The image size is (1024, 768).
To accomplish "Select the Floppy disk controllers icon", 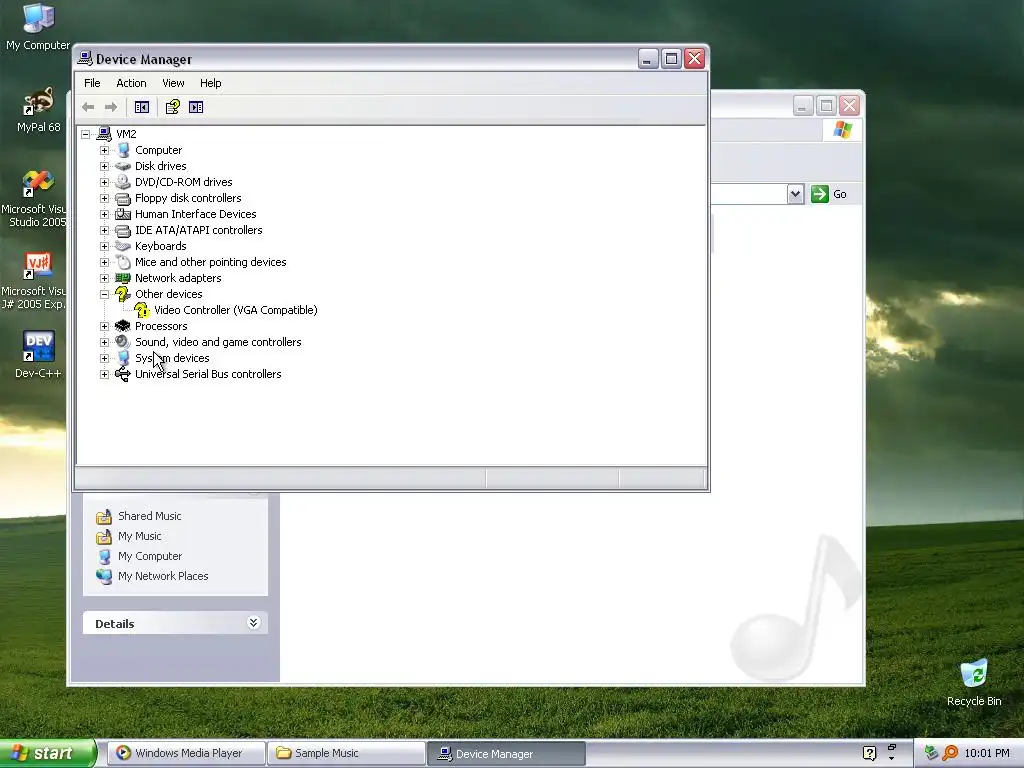I will (123, 199).
